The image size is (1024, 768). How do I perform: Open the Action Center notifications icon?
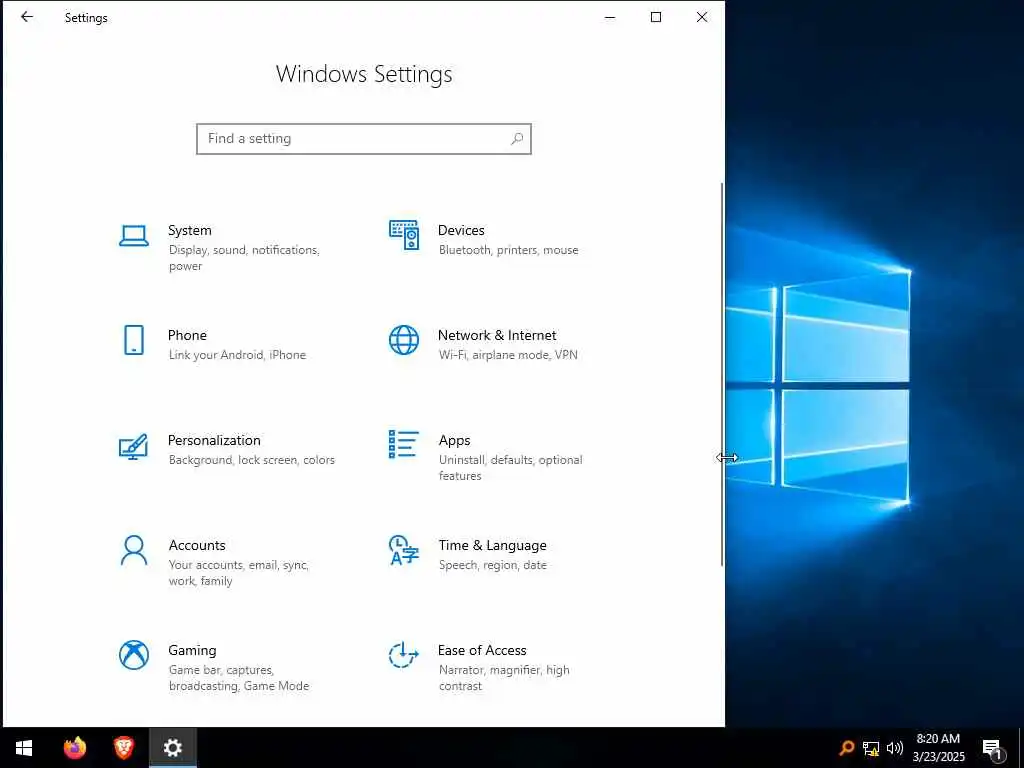click(993, 749)
